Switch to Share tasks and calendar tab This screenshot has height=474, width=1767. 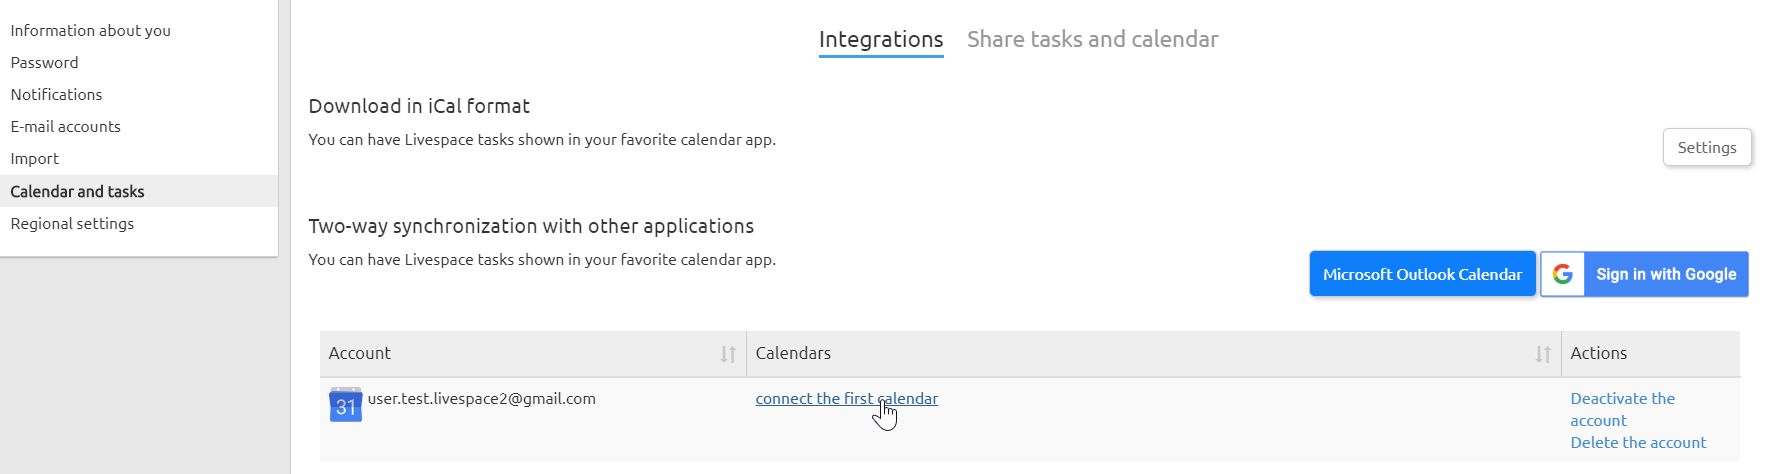tap(1092, 39)
